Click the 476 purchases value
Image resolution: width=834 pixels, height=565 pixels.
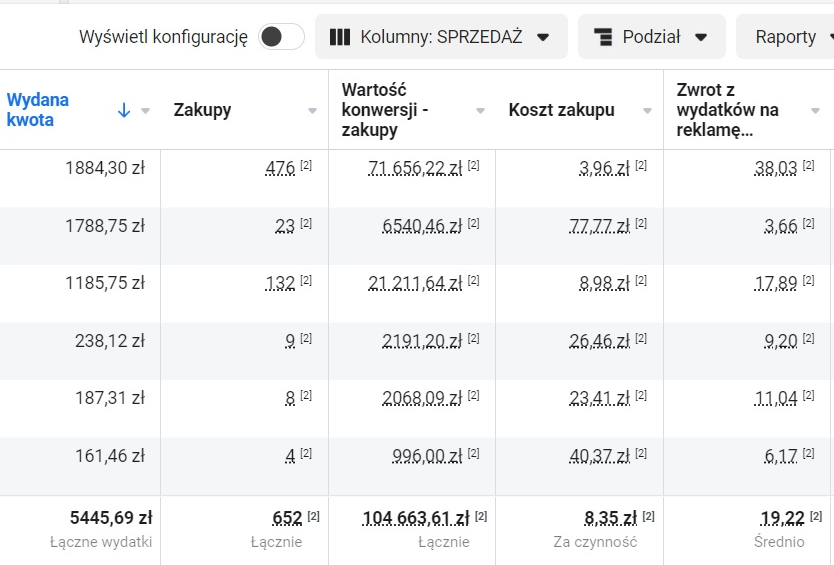(280, 169)
